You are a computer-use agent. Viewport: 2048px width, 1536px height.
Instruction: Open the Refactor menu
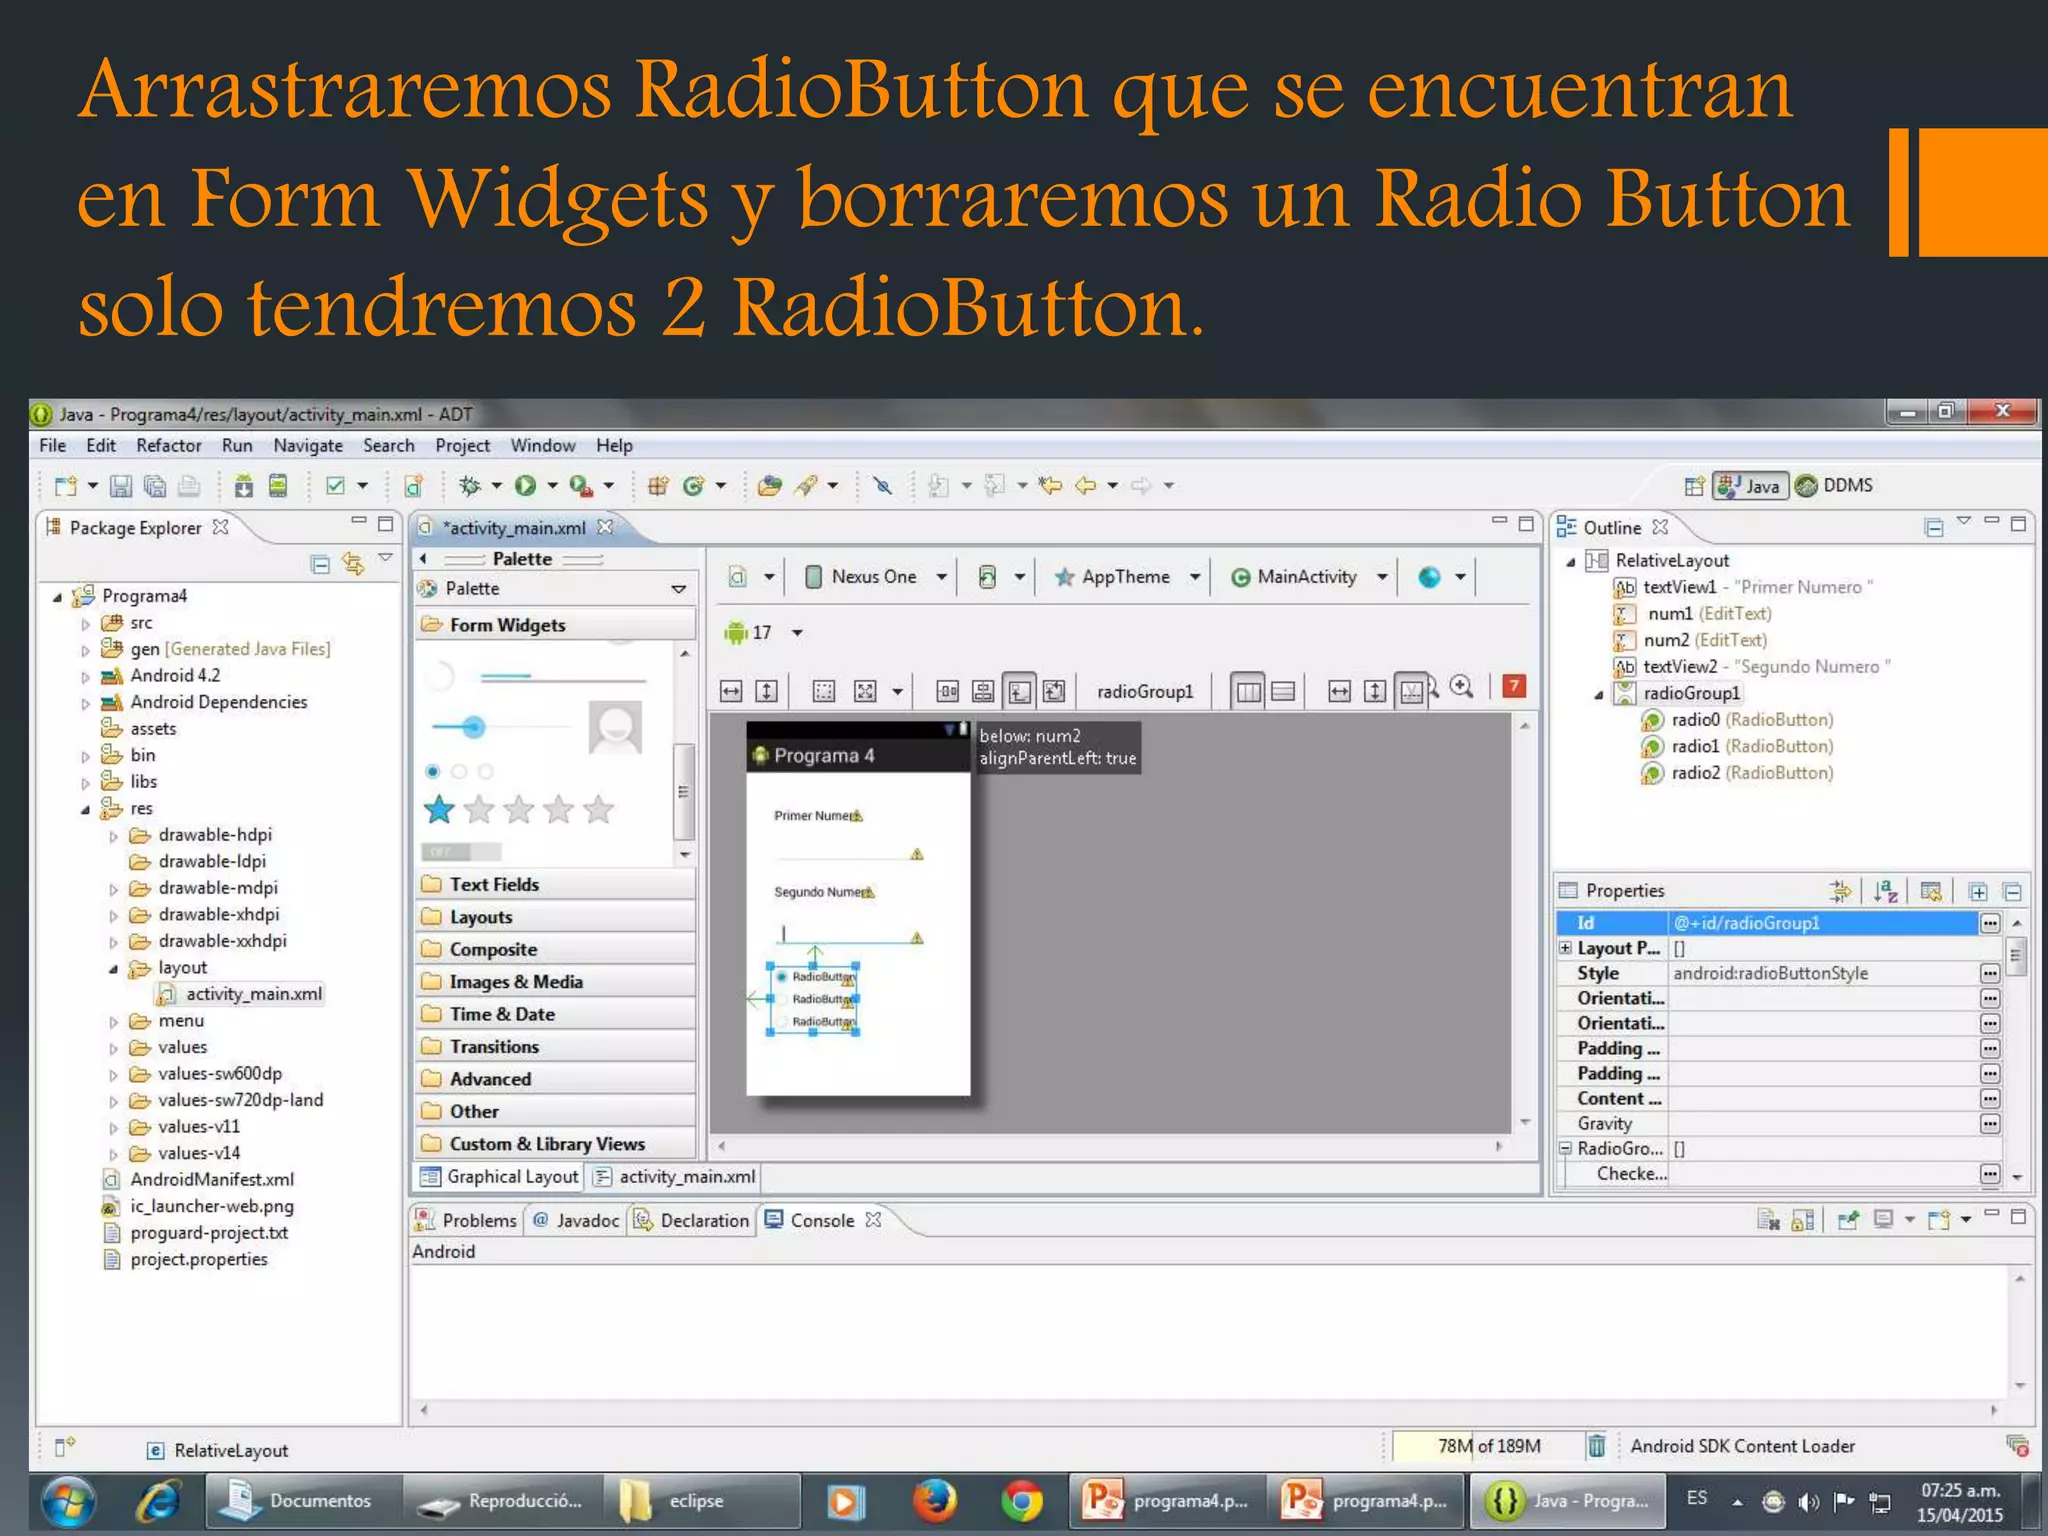click(x=168, y=445)
